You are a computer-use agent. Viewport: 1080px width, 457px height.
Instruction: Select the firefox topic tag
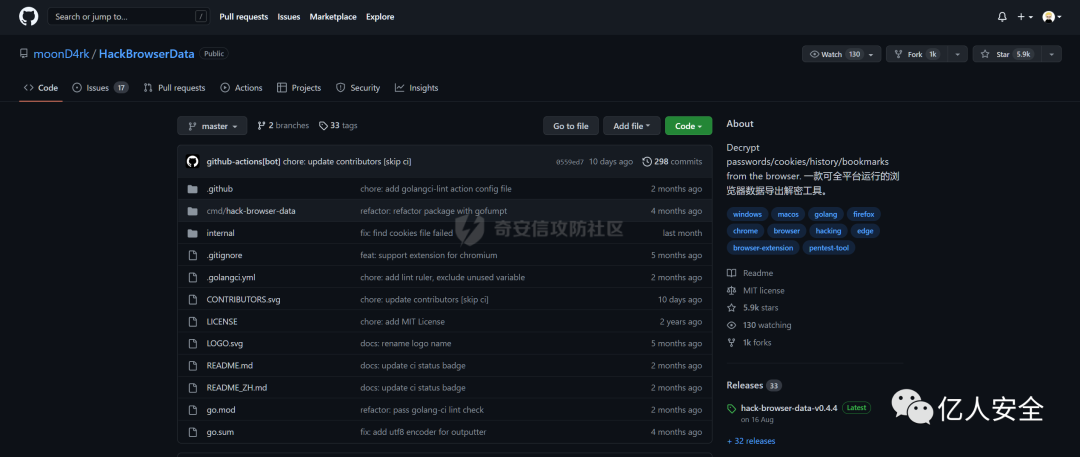tap(864, 214)
